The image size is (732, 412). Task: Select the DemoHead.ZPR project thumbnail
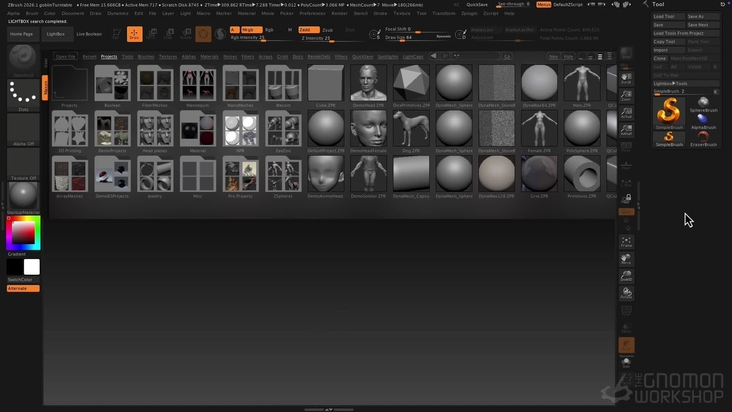(368, 86)
